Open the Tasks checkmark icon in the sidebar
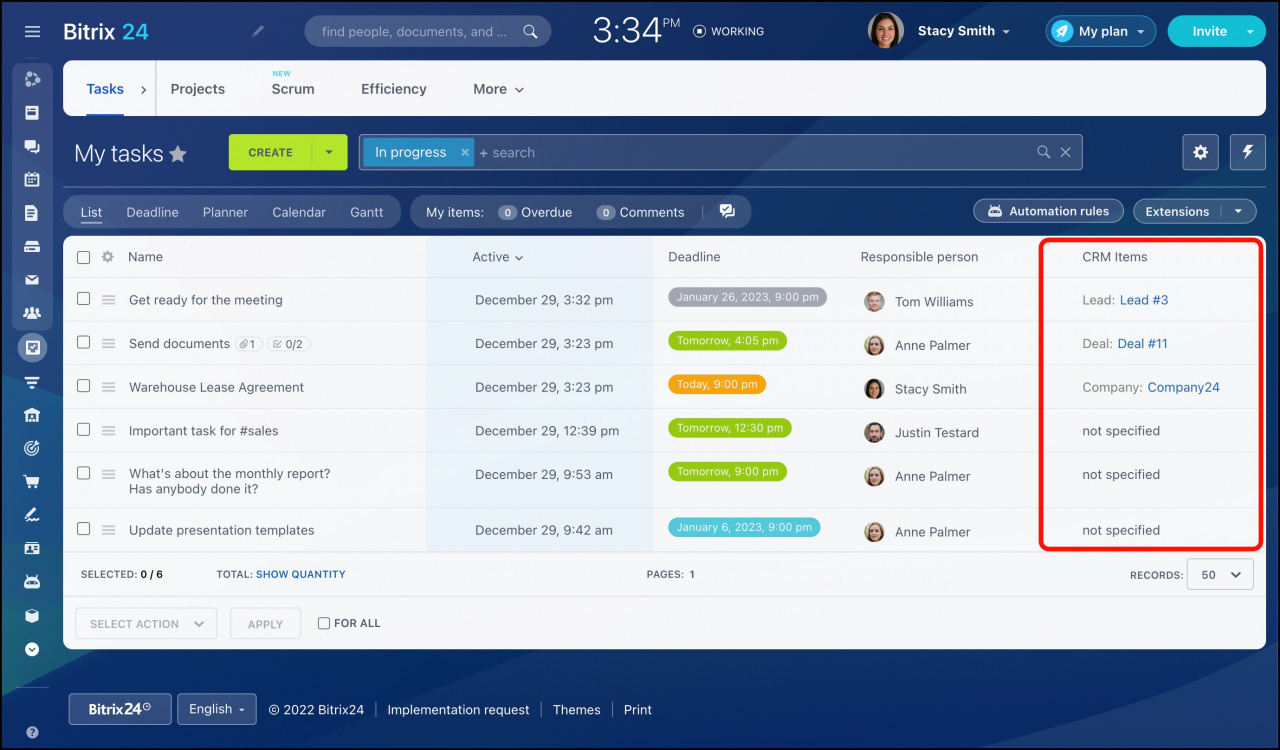1280x750 pixels. tap(32, 348)
